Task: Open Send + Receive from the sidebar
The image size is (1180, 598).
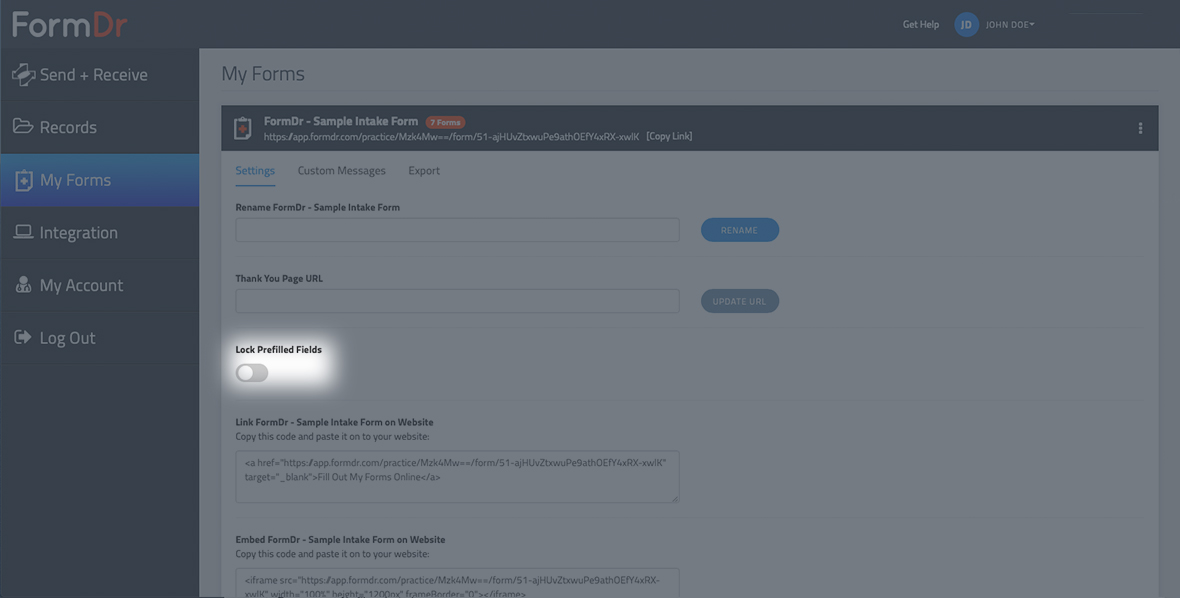Action: click(x=100, y=74)
